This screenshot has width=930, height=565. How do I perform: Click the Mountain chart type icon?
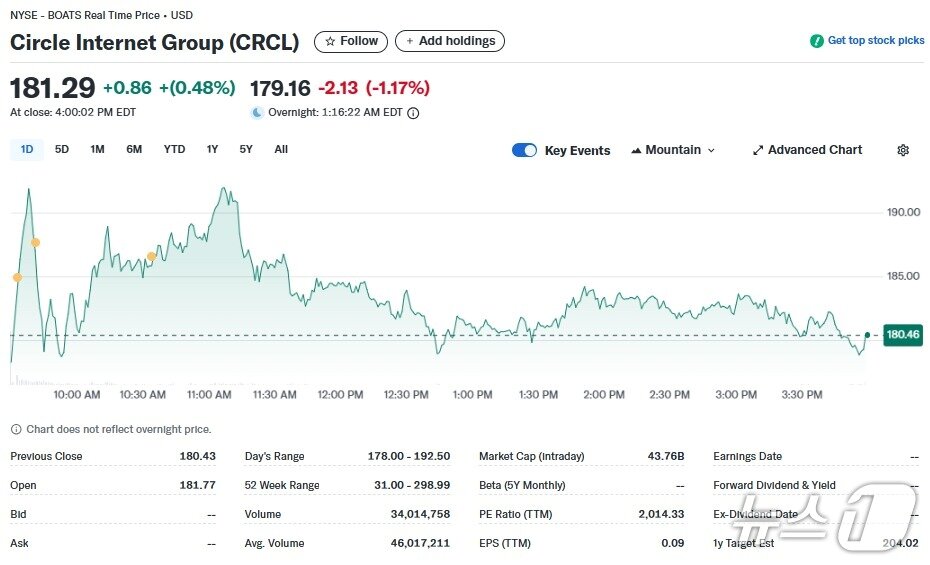click(x=636, y=150)
